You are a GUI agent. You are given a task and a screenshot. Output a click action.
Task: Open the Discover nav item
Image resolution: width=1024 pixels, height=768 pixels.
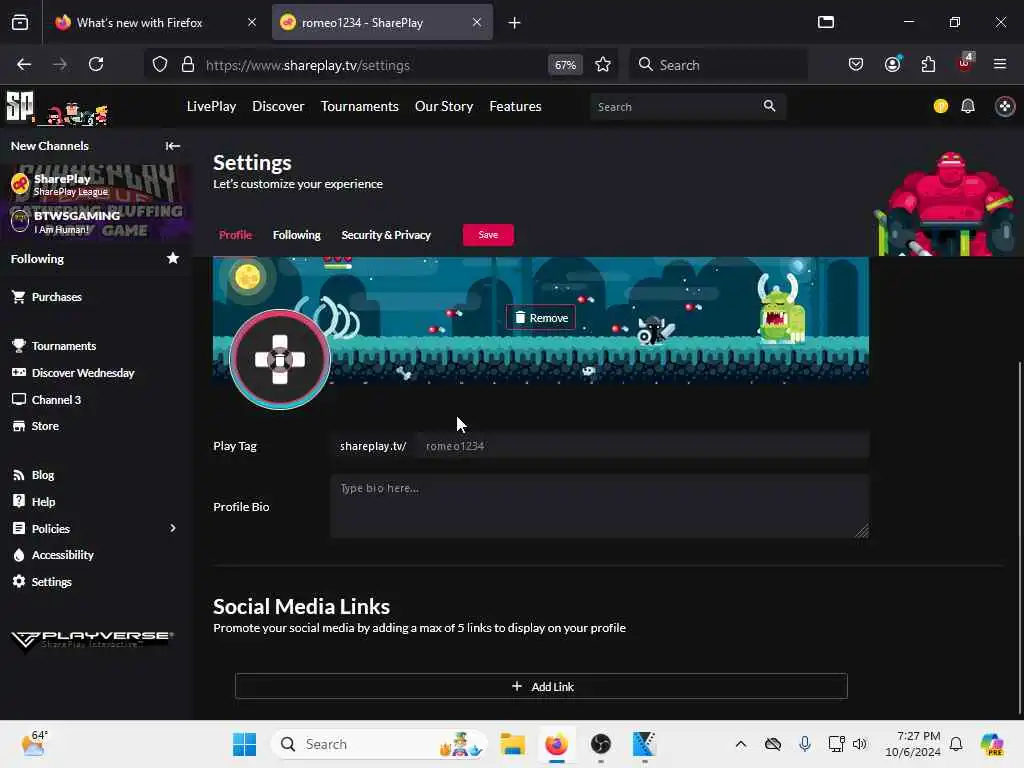[x=278, y=106]
